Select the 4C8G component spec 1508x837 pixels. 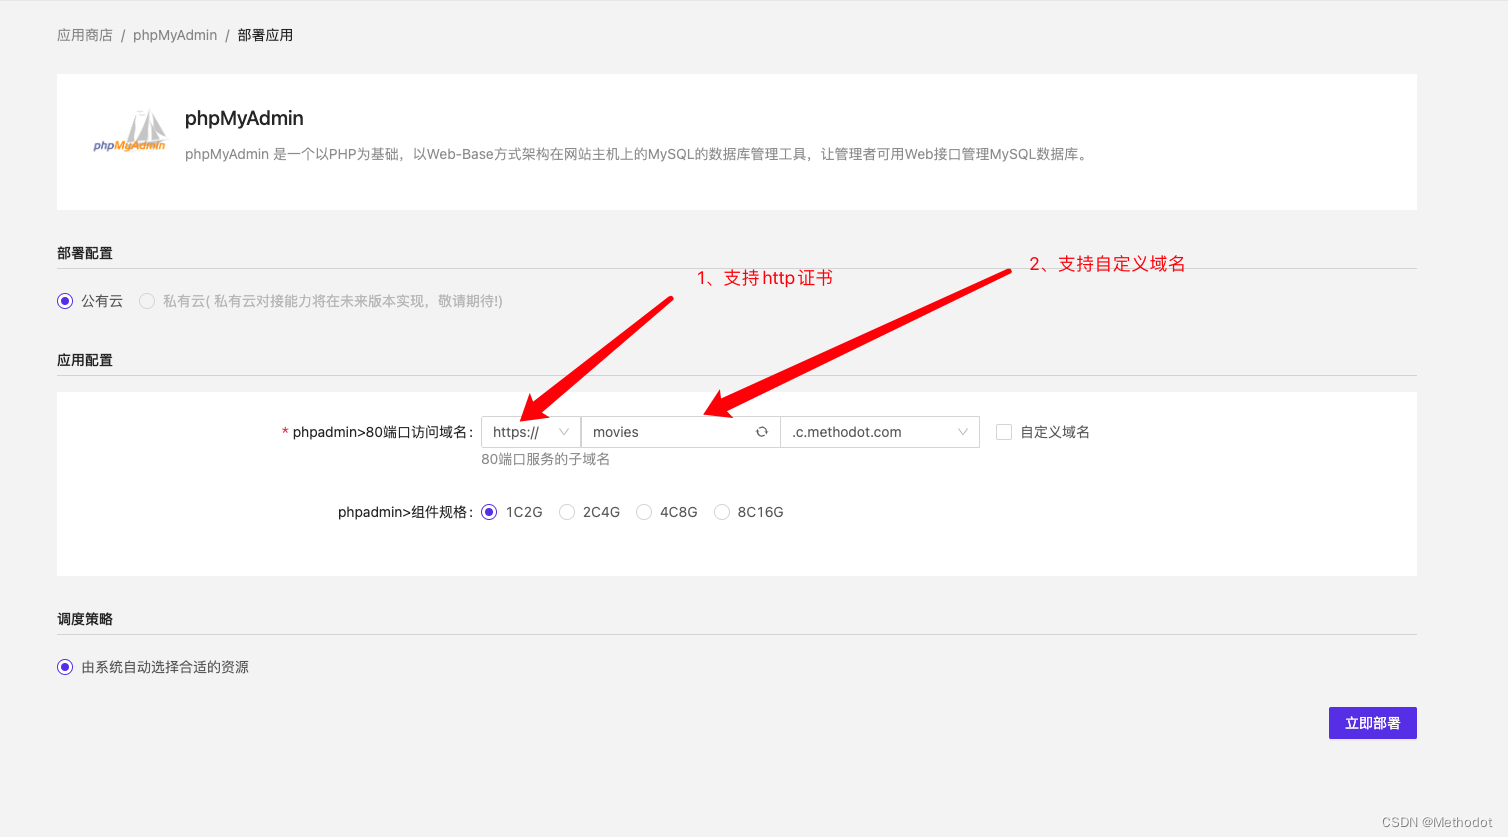644,512
